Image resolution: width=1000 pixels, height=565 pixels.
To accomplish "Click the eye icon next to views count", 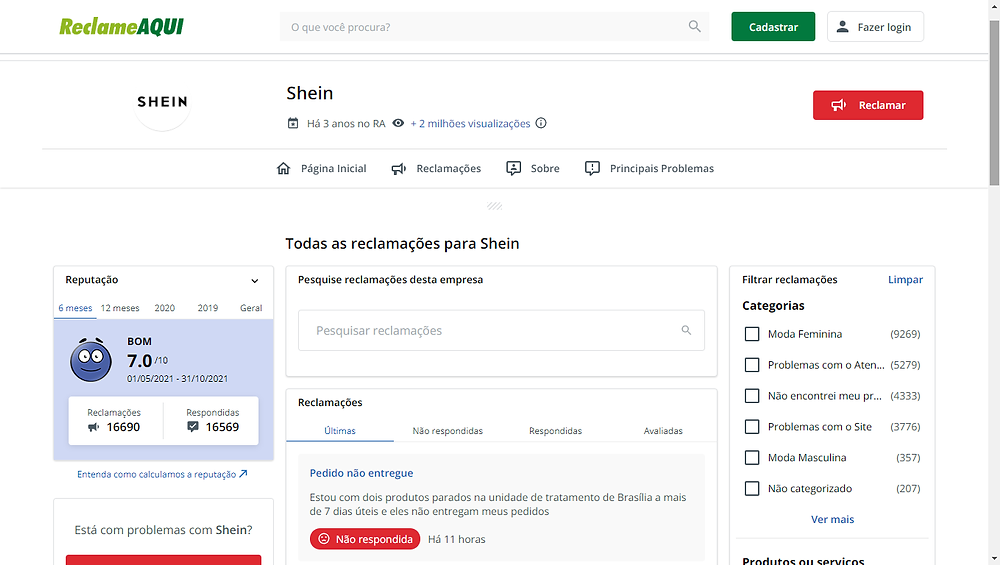I will [398, 123].
